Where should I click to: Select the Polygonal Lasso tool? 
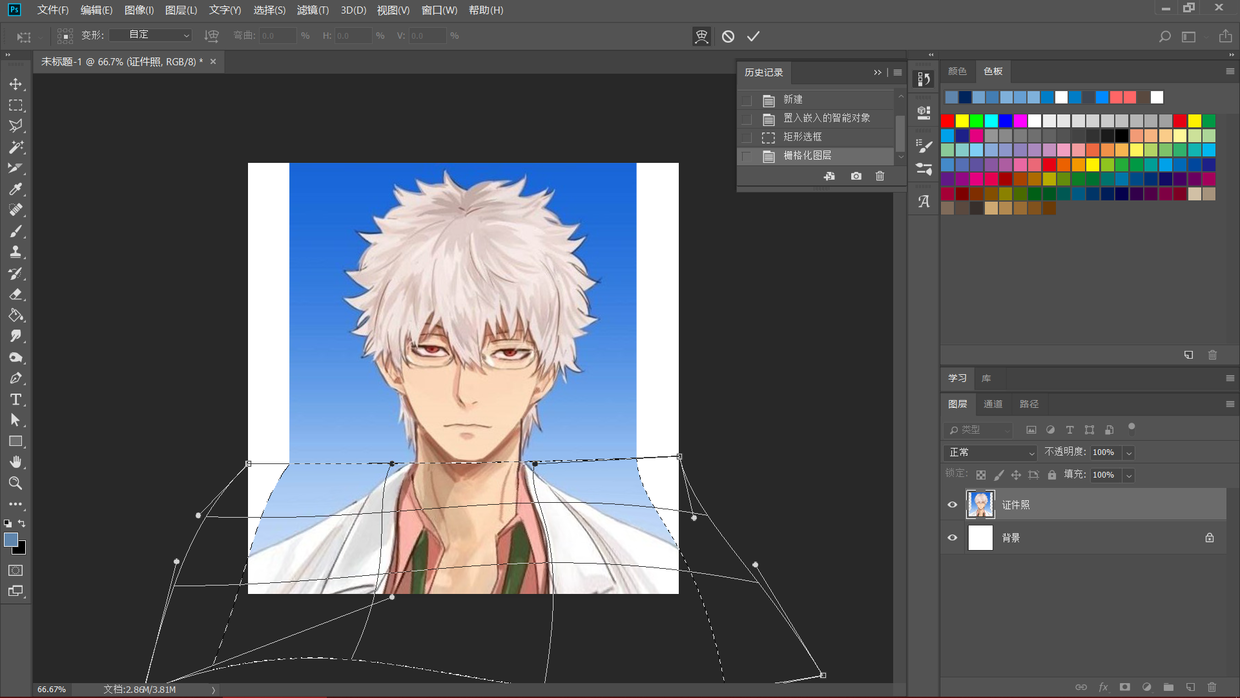(16, 126)
